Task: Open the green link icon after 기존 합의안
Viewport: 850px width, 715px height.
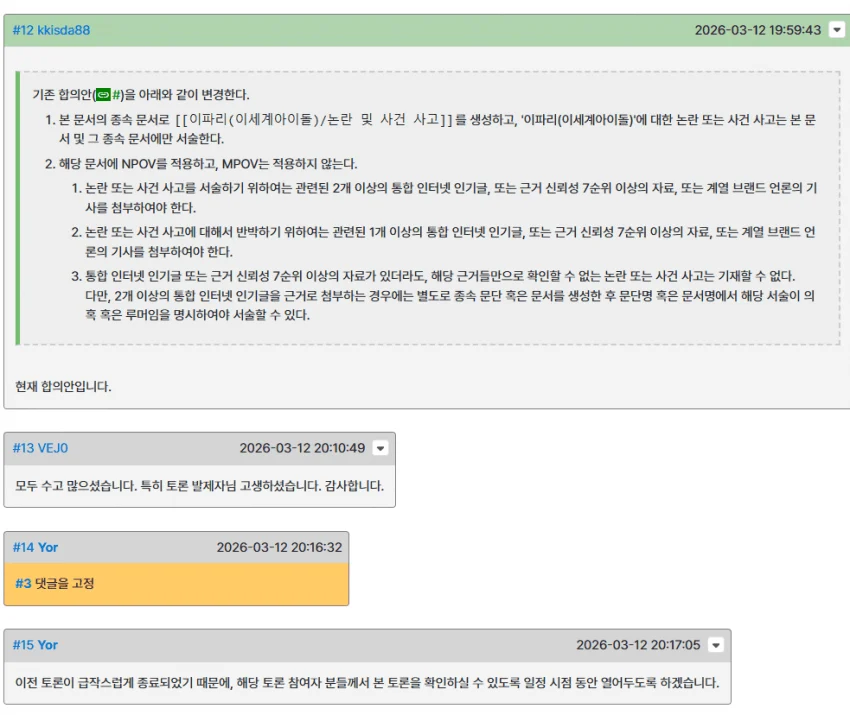Action: point(103,95)
